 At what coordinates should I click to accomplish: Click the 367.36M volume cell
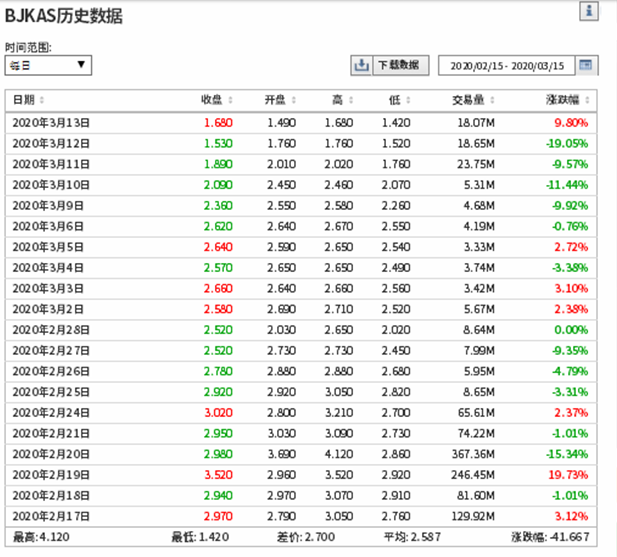click(x=470, y=456)
